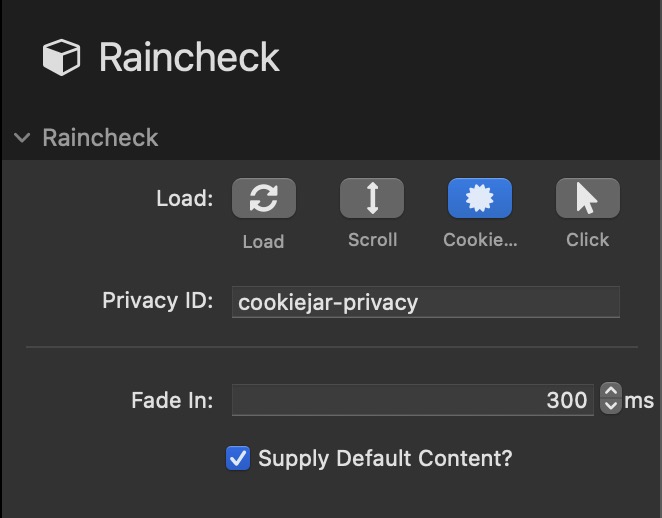Increase Fade In with stepper up arrow
Screen dimensions: 662x518
pyautogui.click(x=611, y=391)
